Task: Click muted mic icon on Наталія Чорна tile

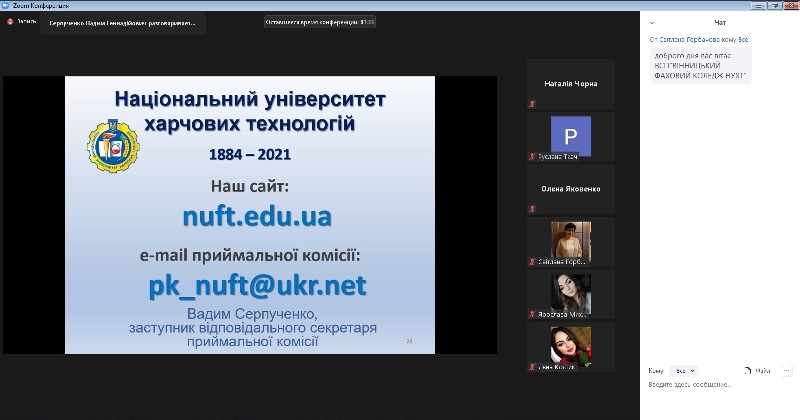Action: point(533,103)
